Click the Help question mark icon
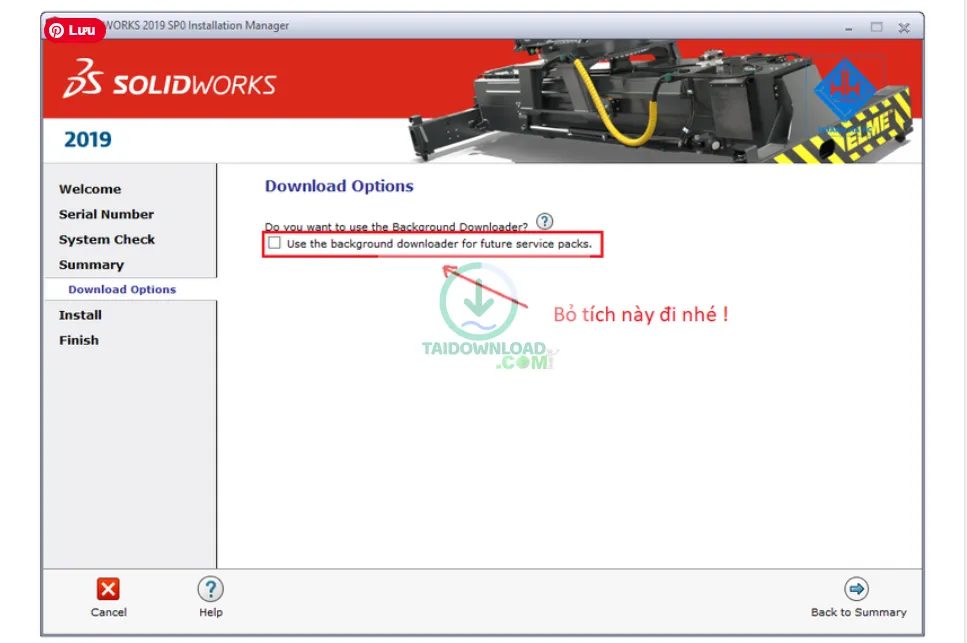967x643 pixels. click(210, 589)
